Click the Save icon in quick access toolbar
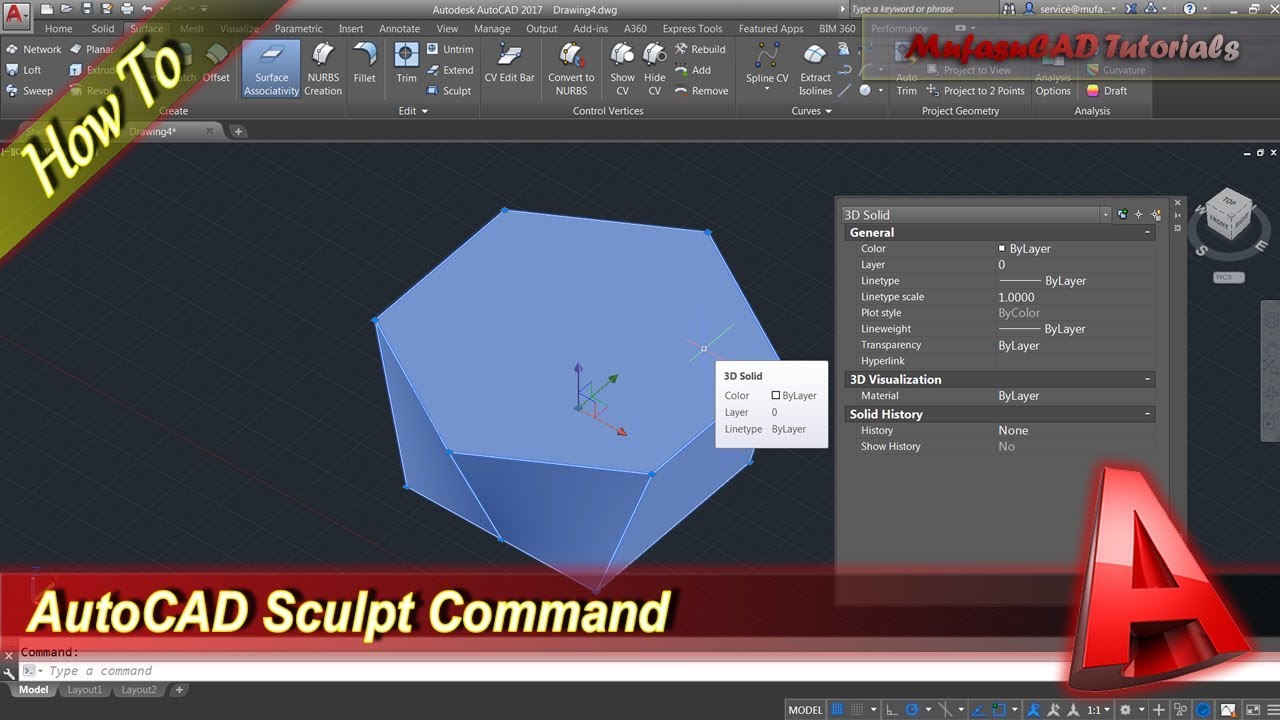The image size is (1280, 720). 86,9
